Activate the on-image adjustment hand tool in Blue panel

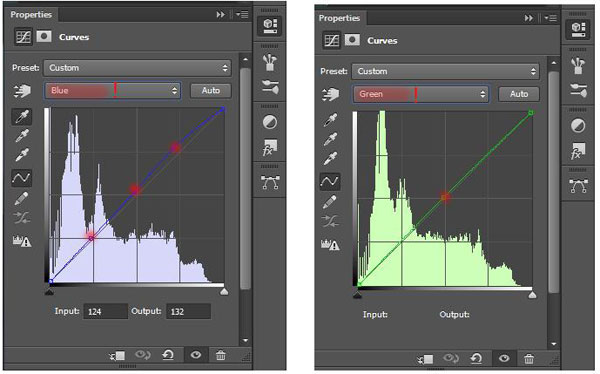point(22,91)
